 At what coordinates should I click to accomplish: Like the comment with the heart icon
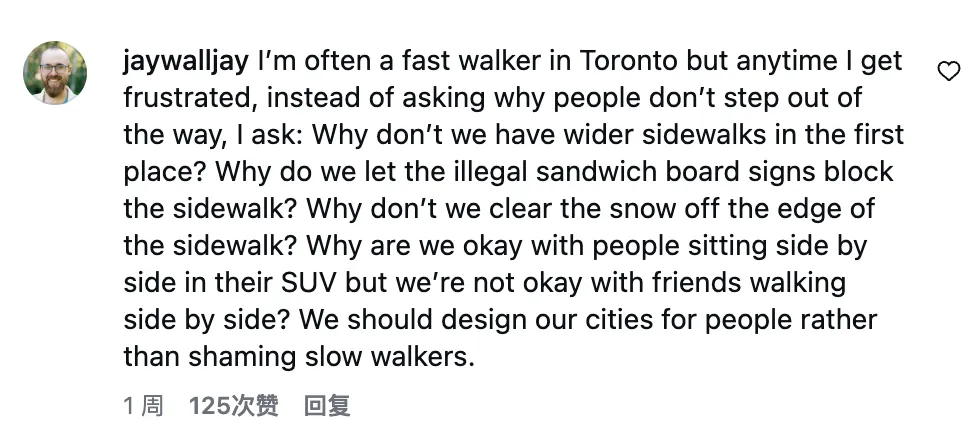tap(947, 70)
